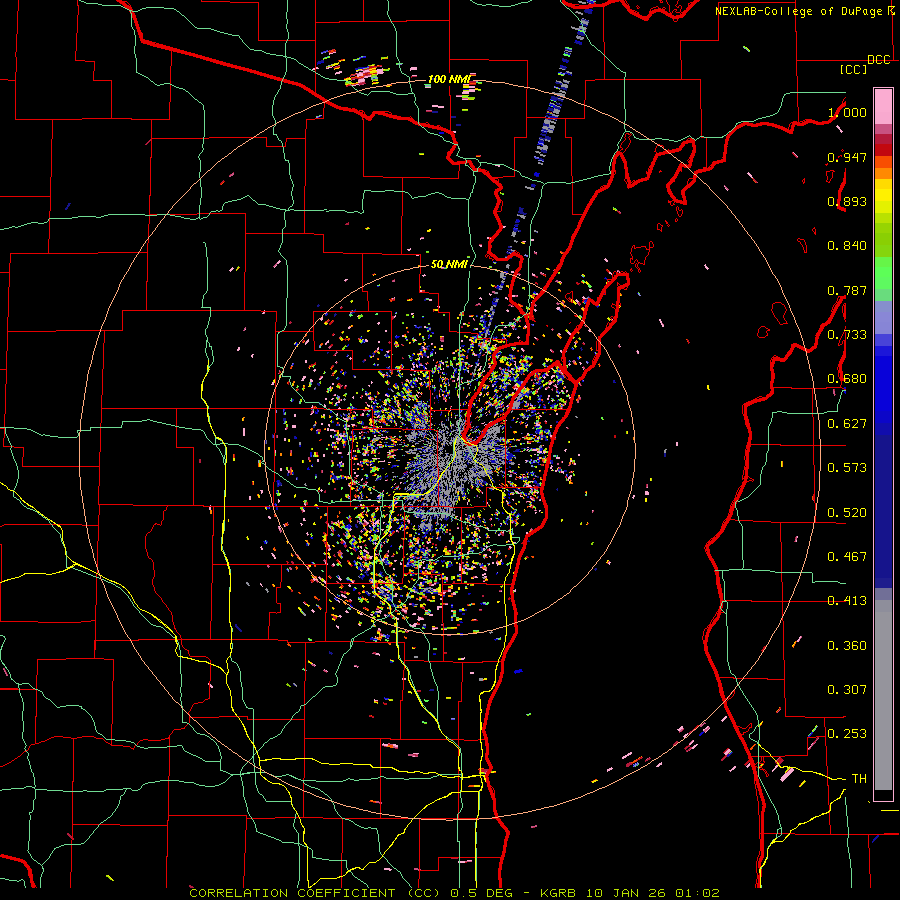Click the 100 NMI range ring label
The height and width of the screenshot is (900, 900).
[x=449, y=79]
